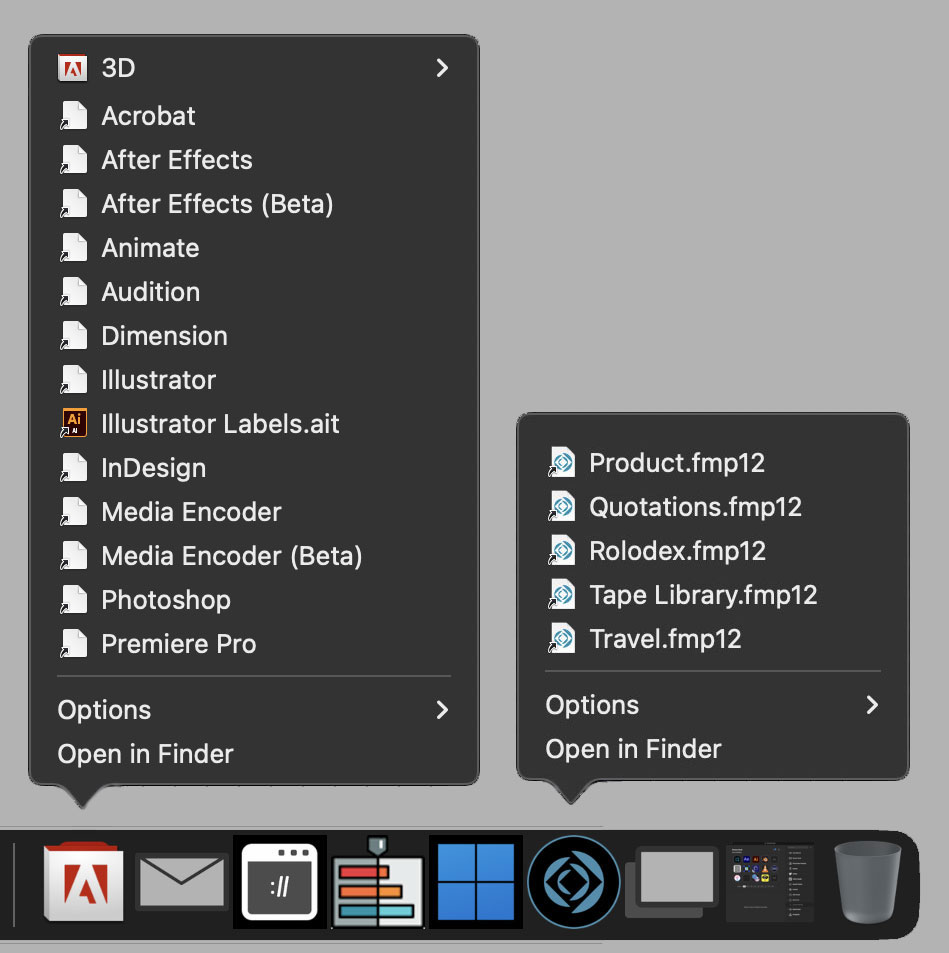Open the Windows logo app in Dock
This screenshot has width=949, height=953.
point(475,882)
